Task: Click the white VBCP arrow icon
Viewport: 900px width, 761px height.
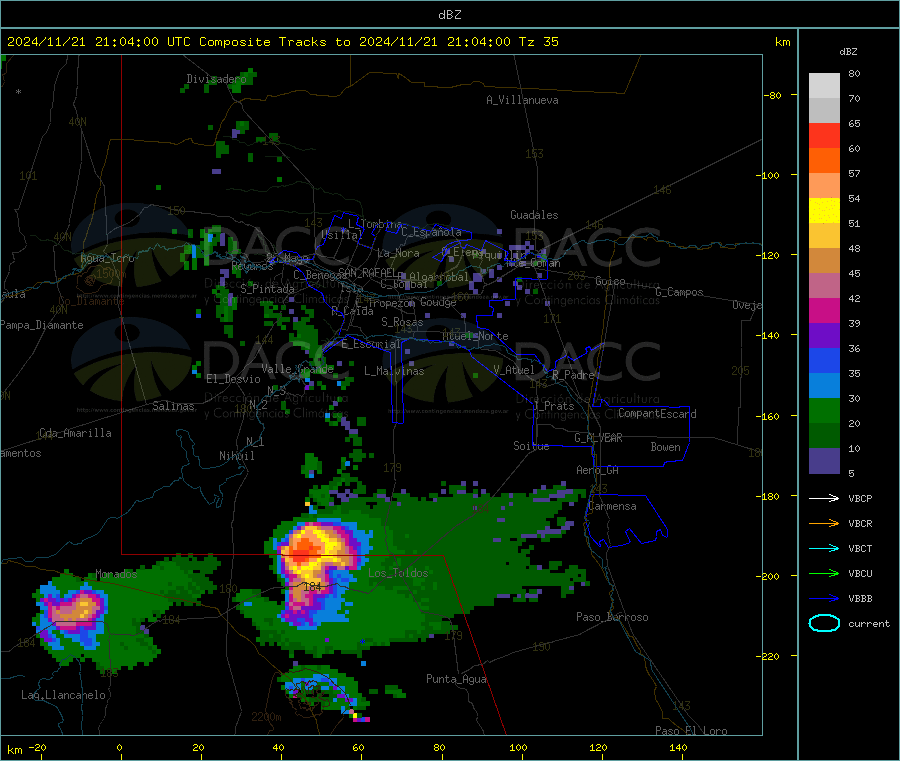Action: pos(824,498)
